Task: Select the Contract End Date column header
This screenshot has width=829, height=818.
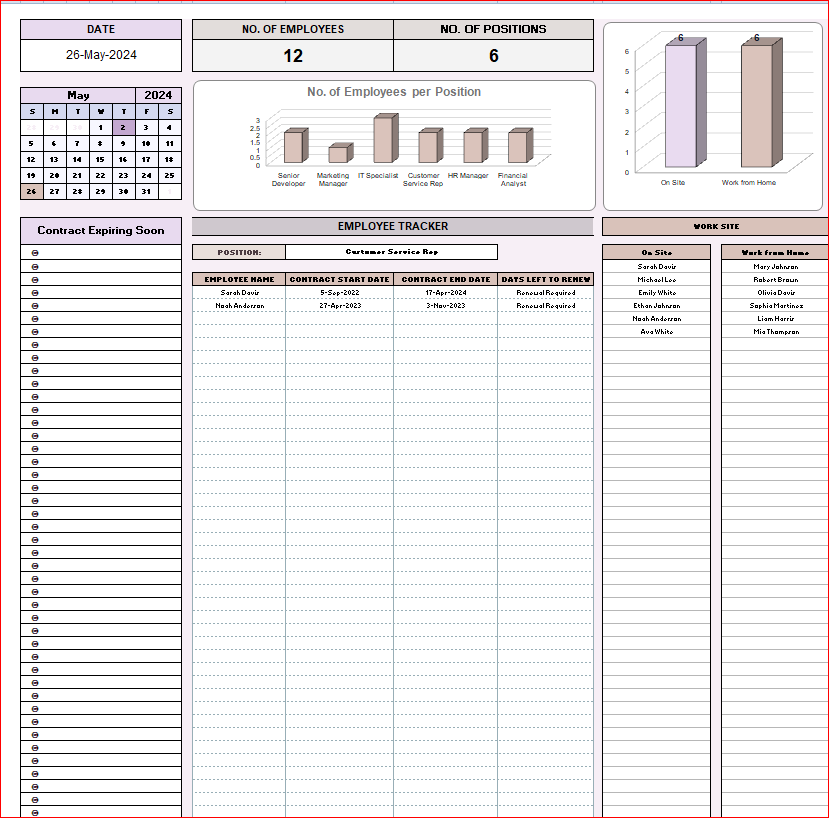Action: pyautogui.click(x=445, y=280)
